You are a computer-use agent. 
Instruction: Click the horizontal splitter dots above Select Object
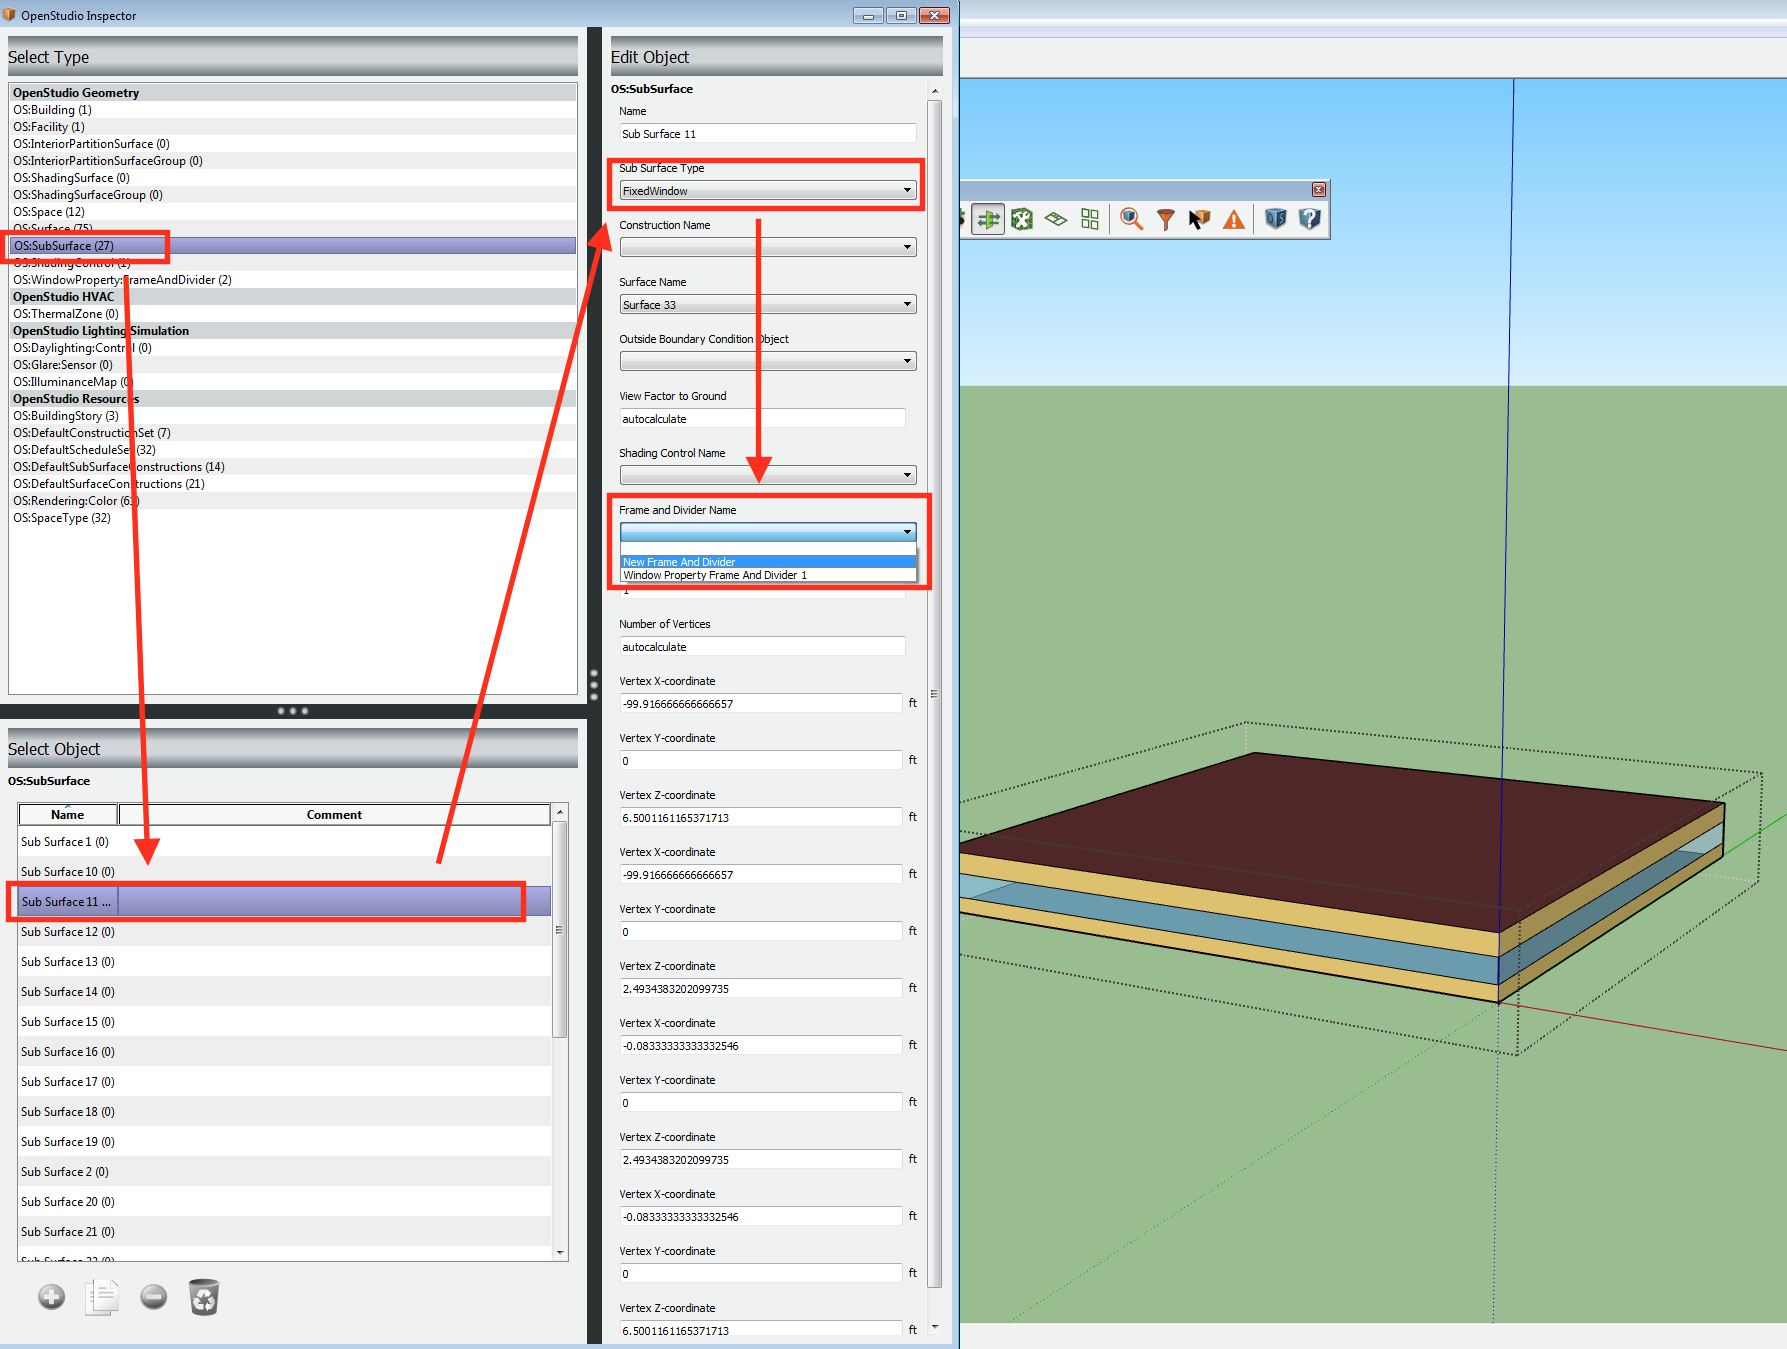[x=292, y=711]
